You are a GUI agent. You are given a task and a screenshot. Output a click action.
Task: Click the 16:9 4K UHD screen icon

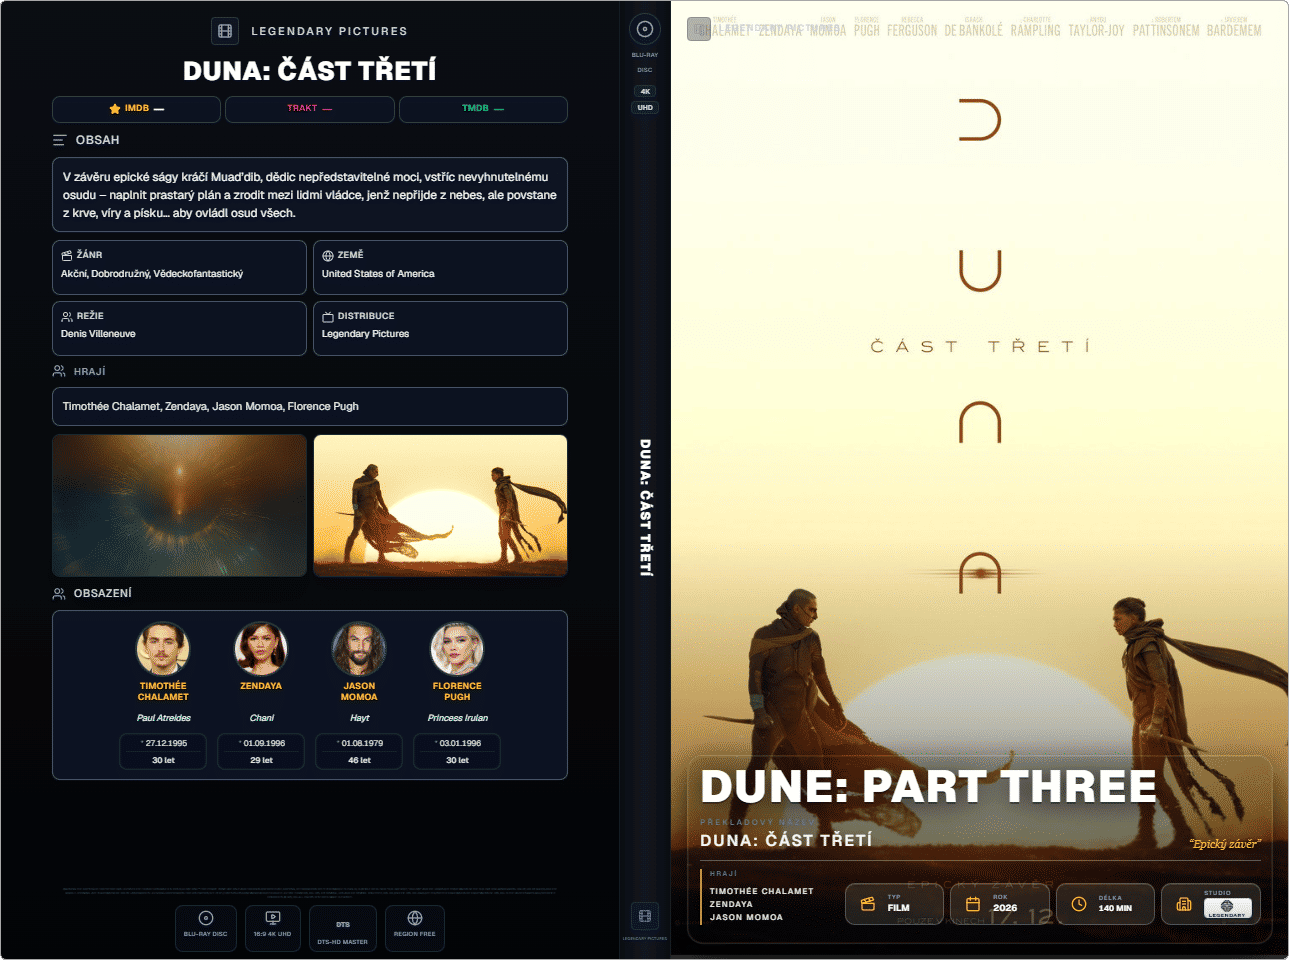273,918
